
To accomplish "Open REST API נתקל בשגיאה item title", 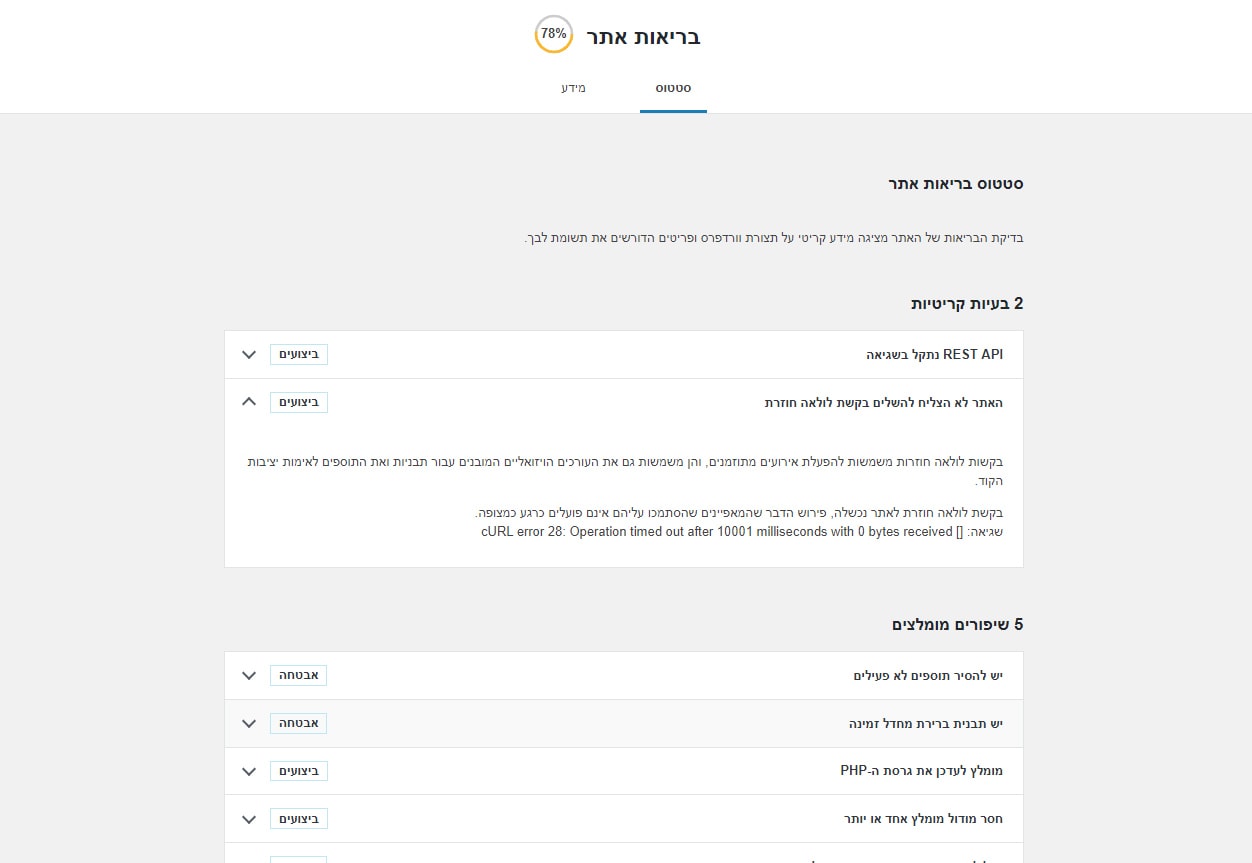I will (x=934, y=355).
